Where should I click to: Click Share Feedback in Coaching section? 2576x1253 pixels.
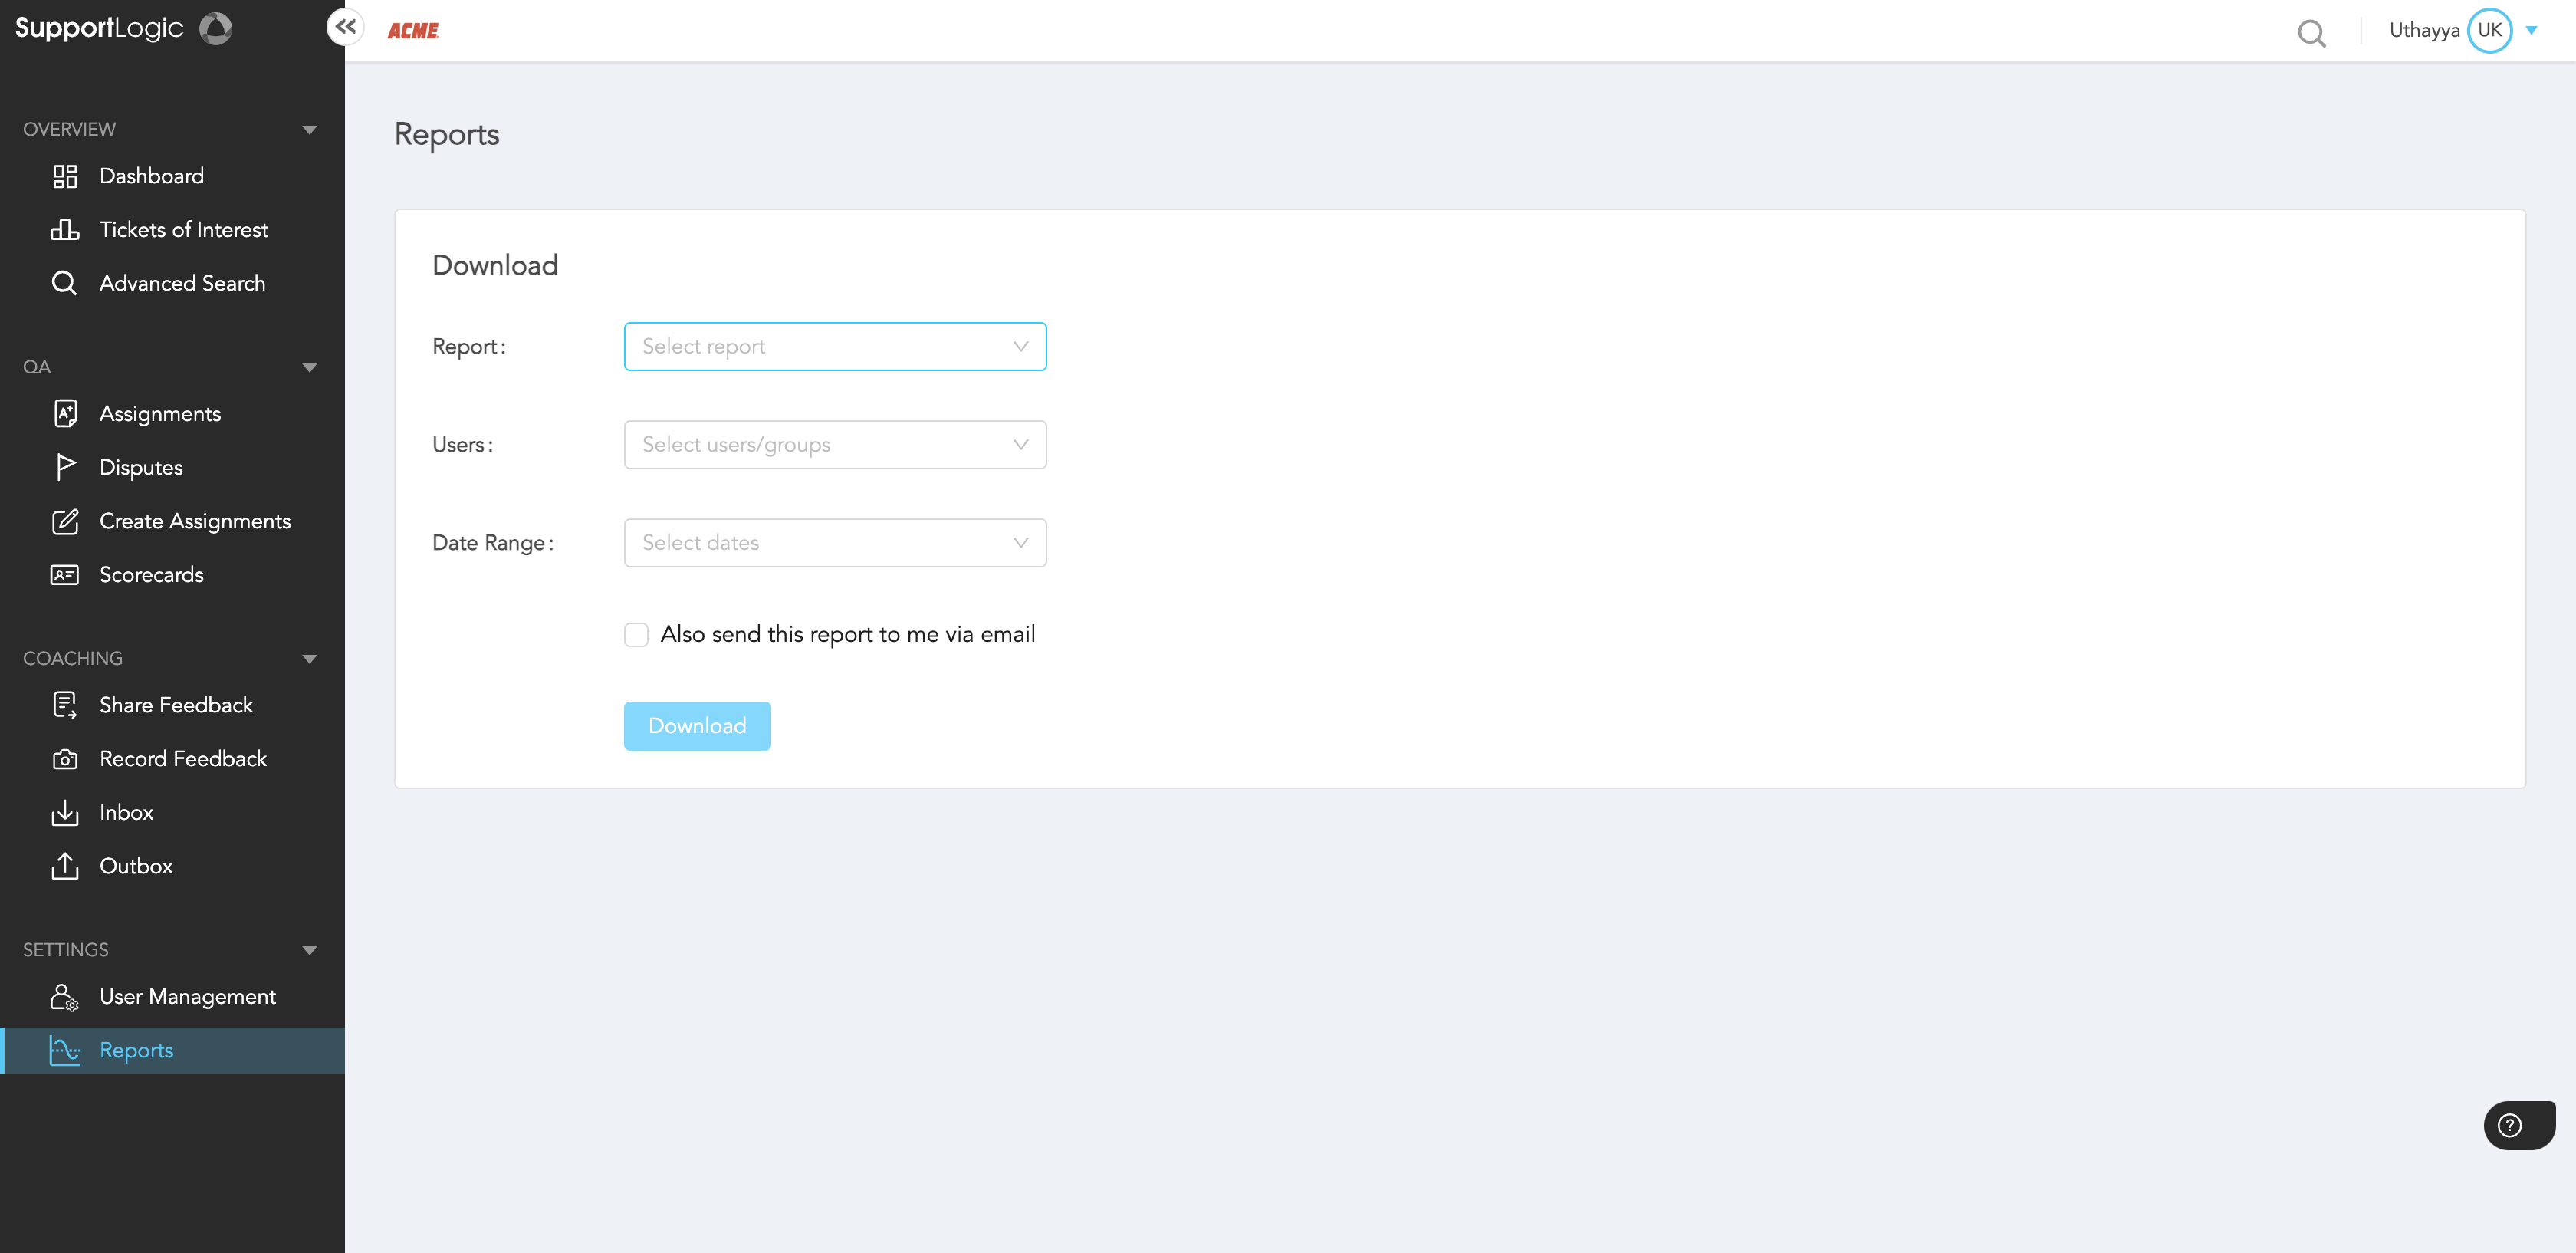tap(176, 705)
